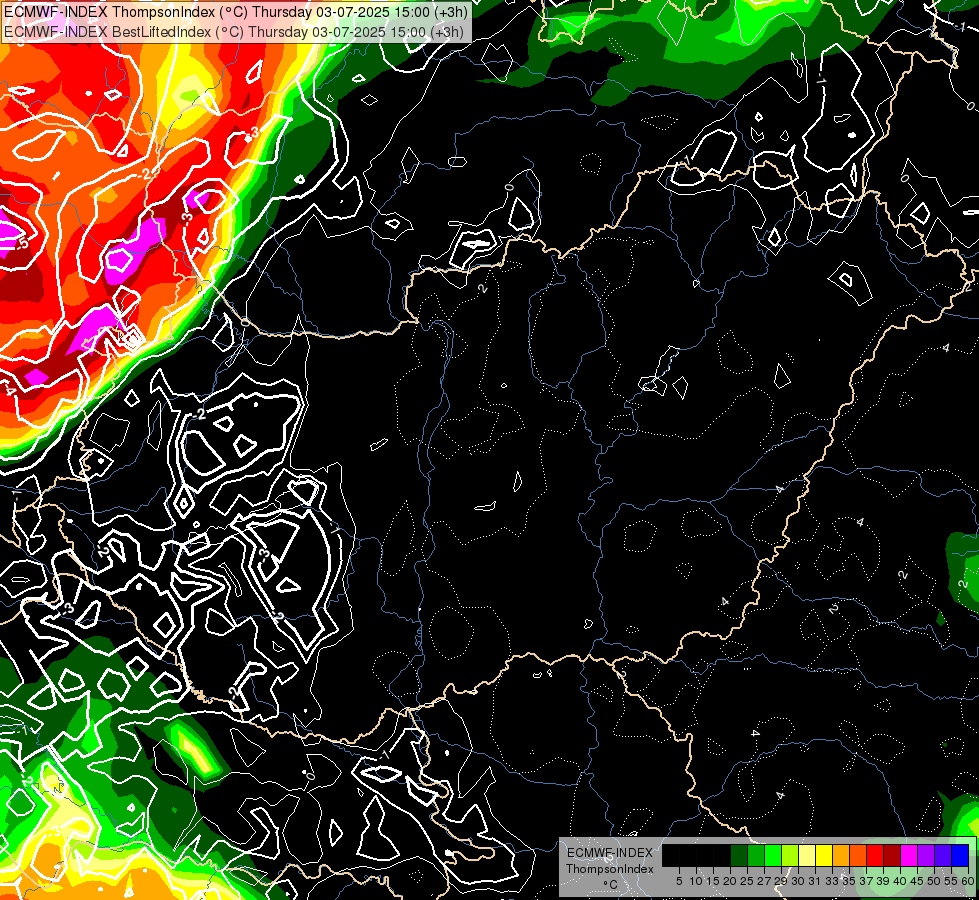Click the ThompsonIndex legend title
The height and width of the screenshot is (900, 979).
coord(610,869)
